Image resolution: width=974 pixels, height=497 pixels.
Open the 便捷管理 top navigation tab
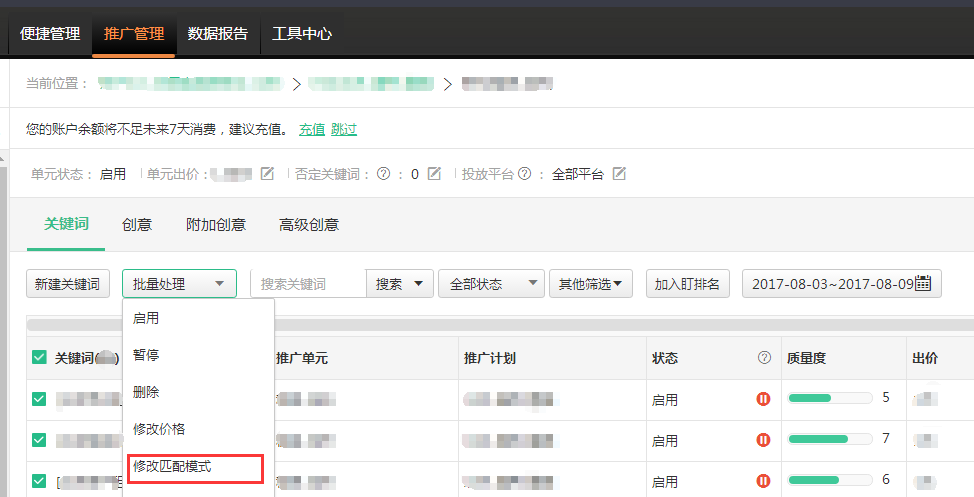[x=50, y=34]
